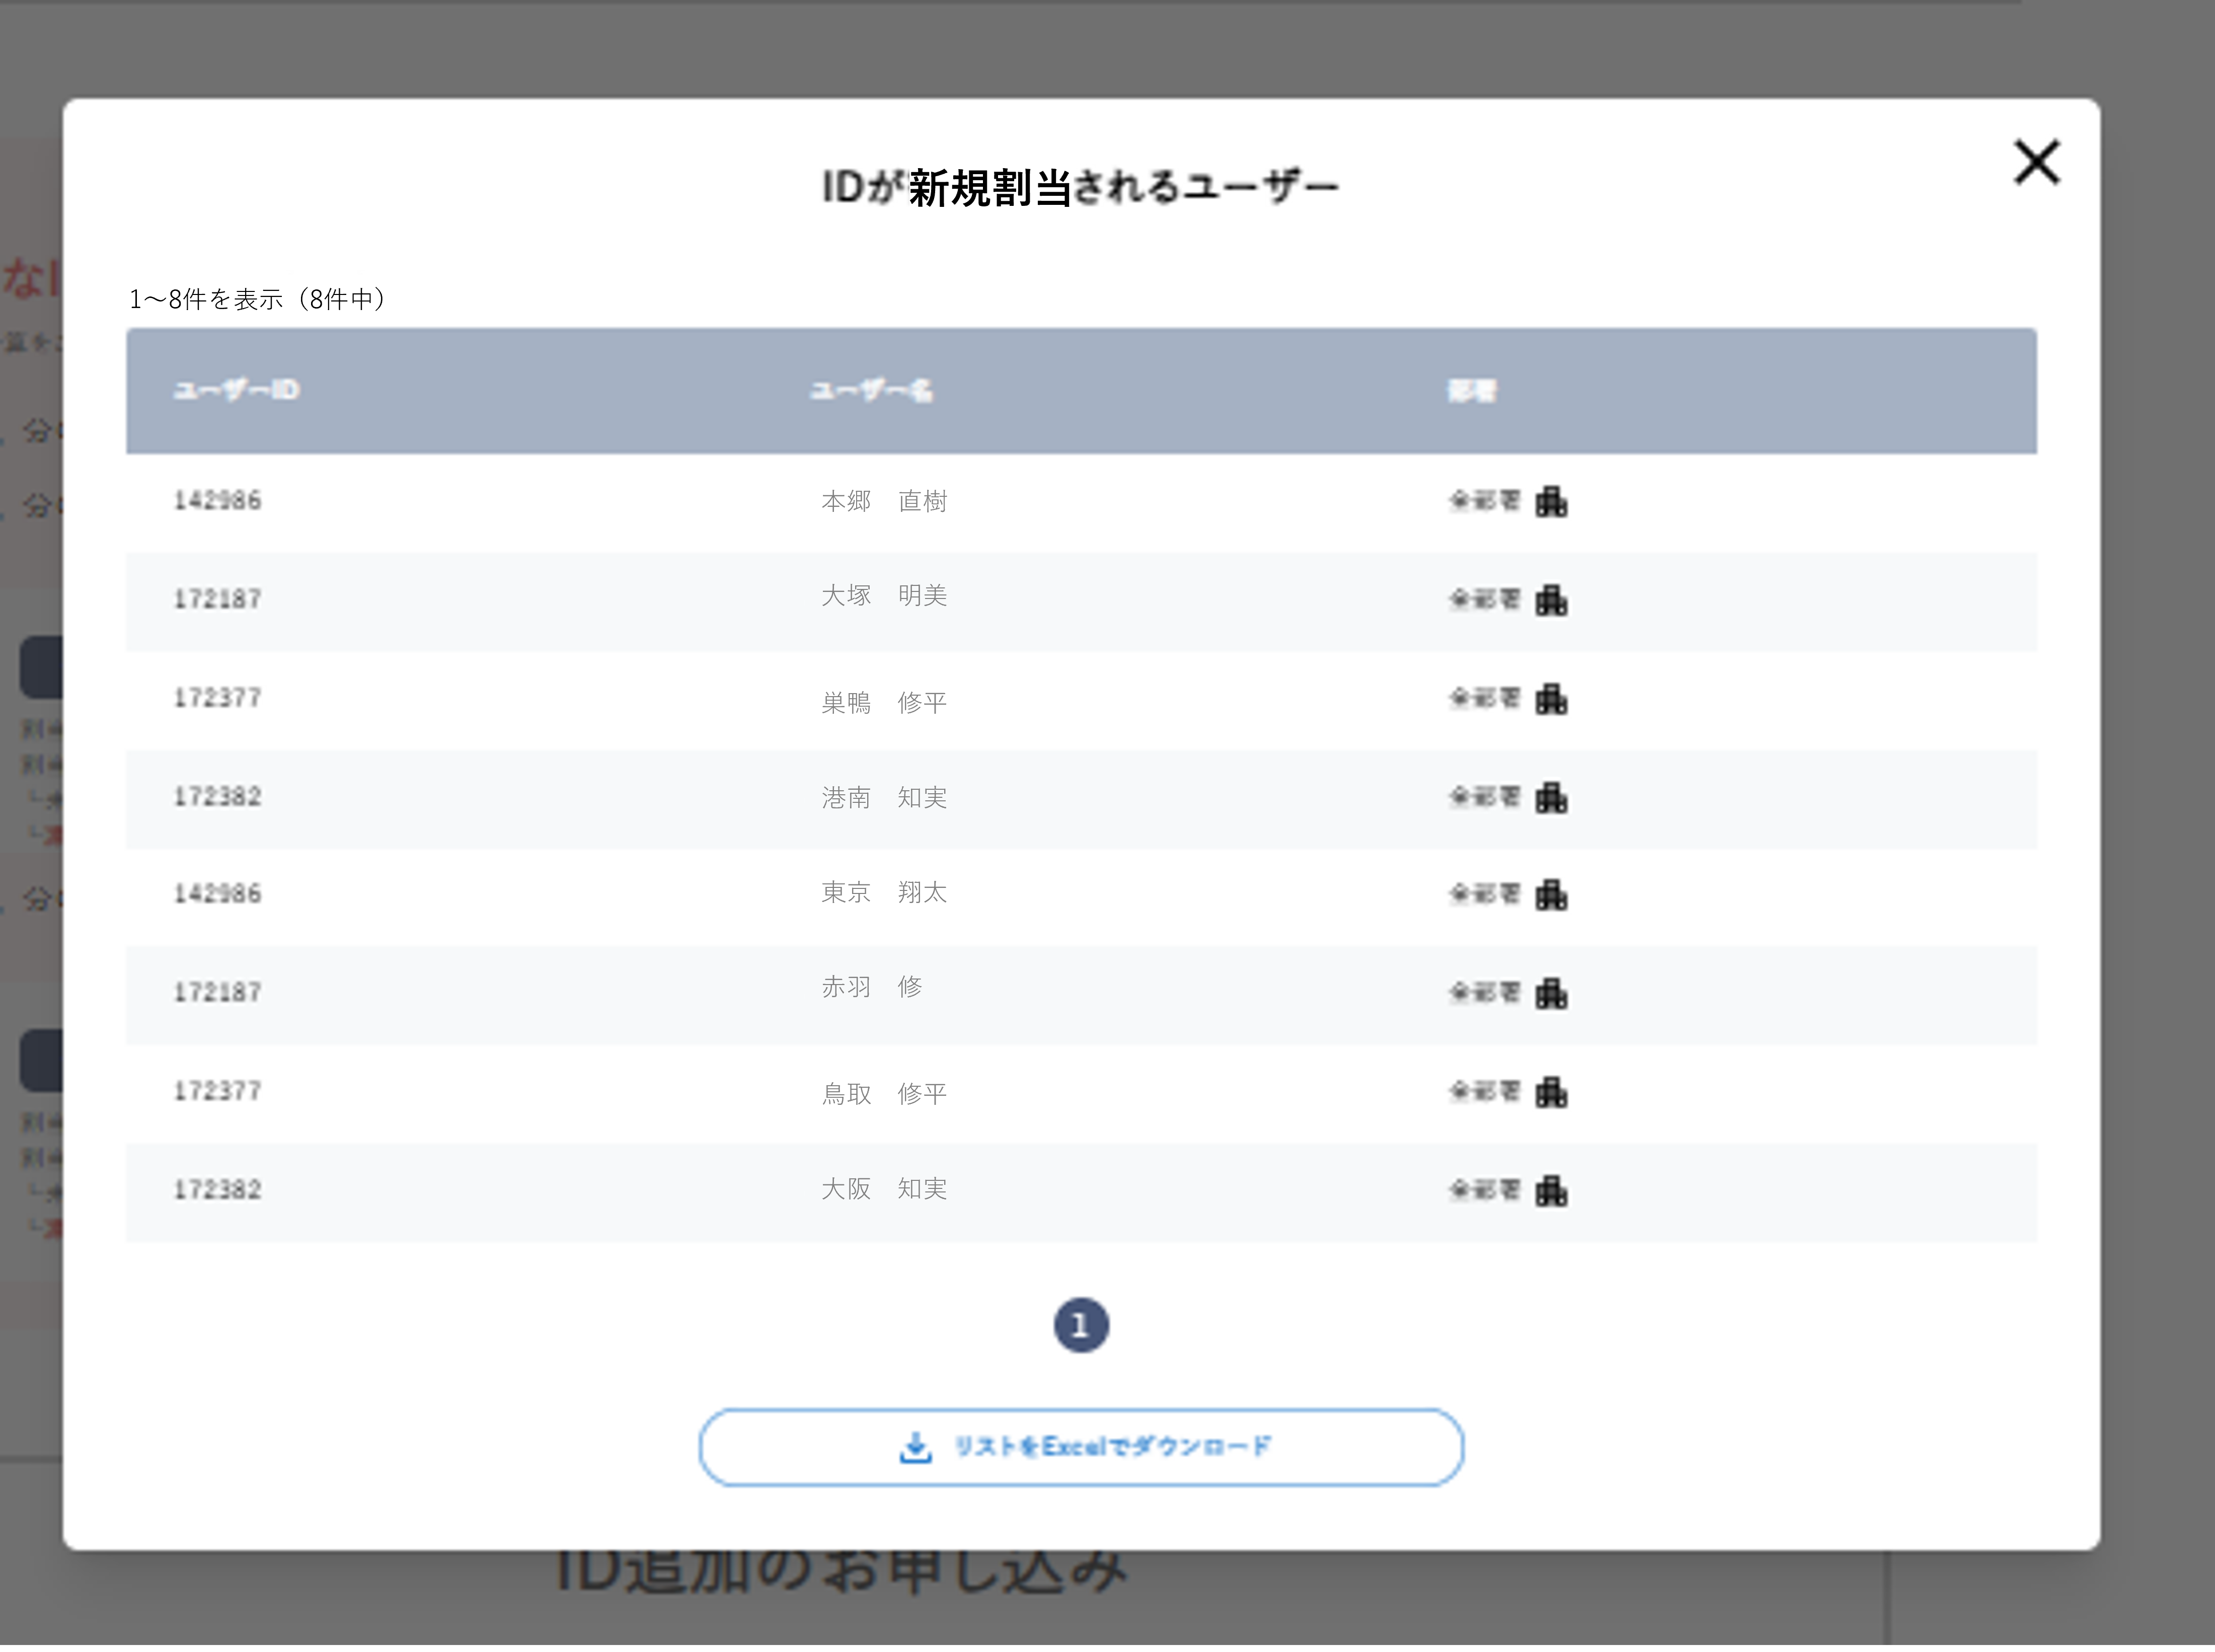Click the リストをExcelでダウンロード button
The image size is (2215, 1652).
[x=1081, y=1447]
